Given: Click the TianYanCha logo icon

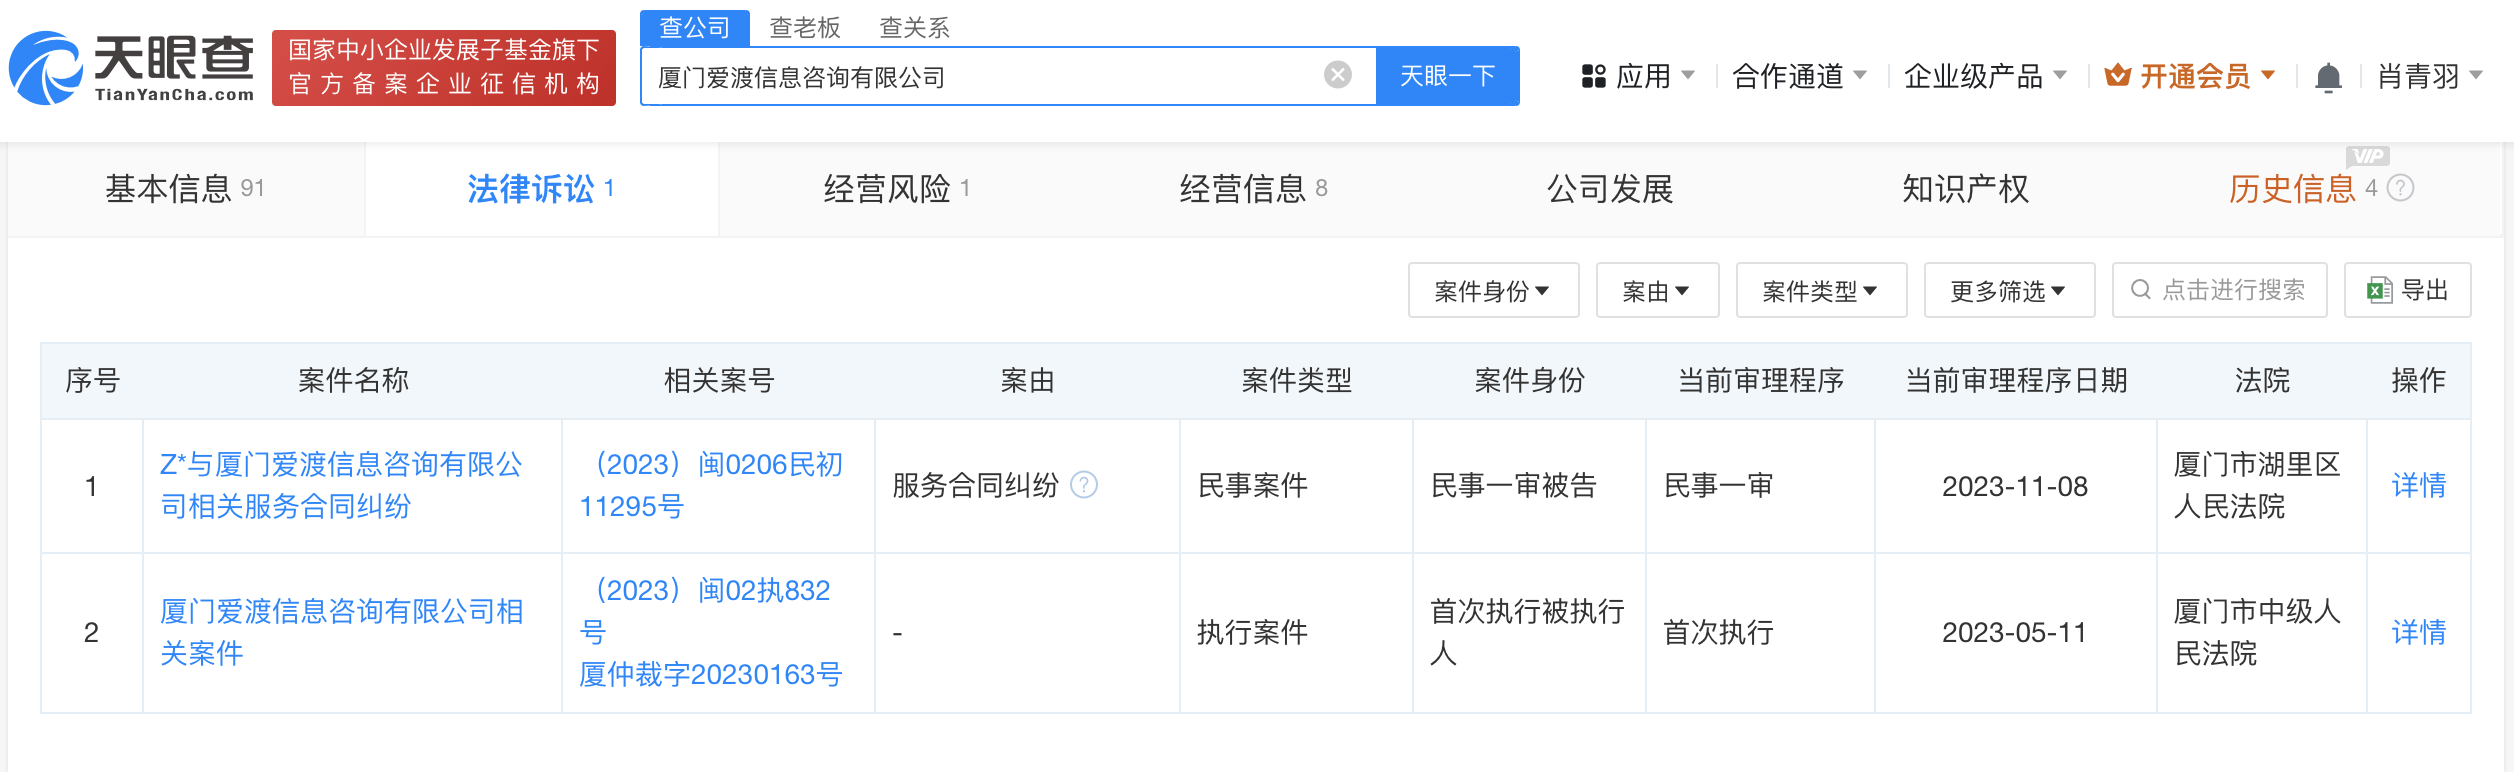Looking at the screenshot, I should [46, 68].
